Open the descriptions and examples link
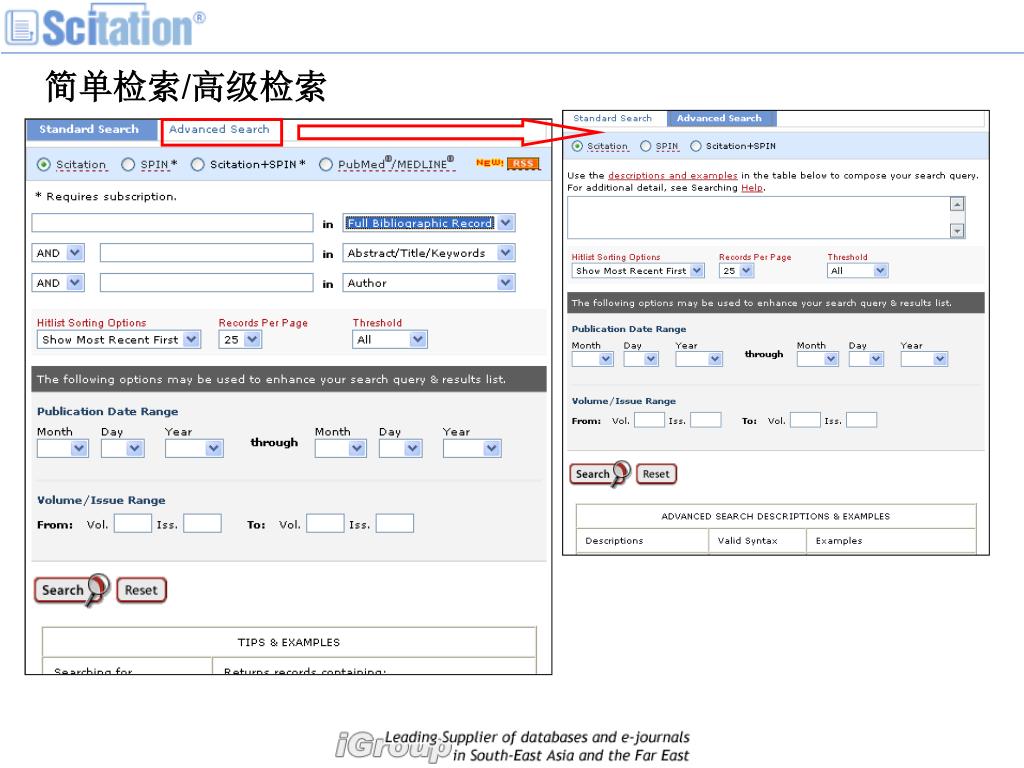The image size is (1024, 768). [x=673, y=176]
